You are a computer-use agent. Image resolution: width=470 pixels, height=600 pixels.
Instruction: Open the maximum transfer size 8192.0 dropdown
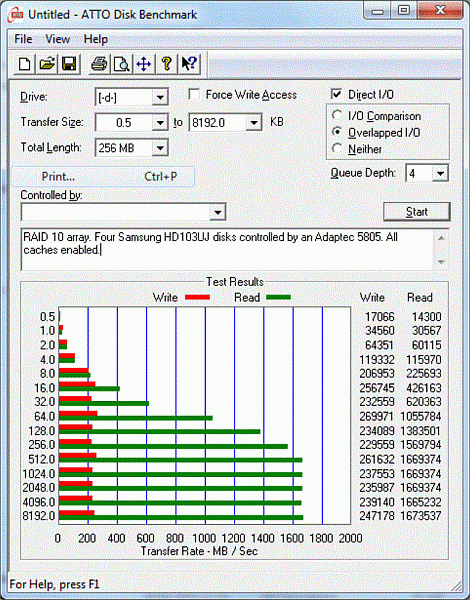[x=253, y=123]
